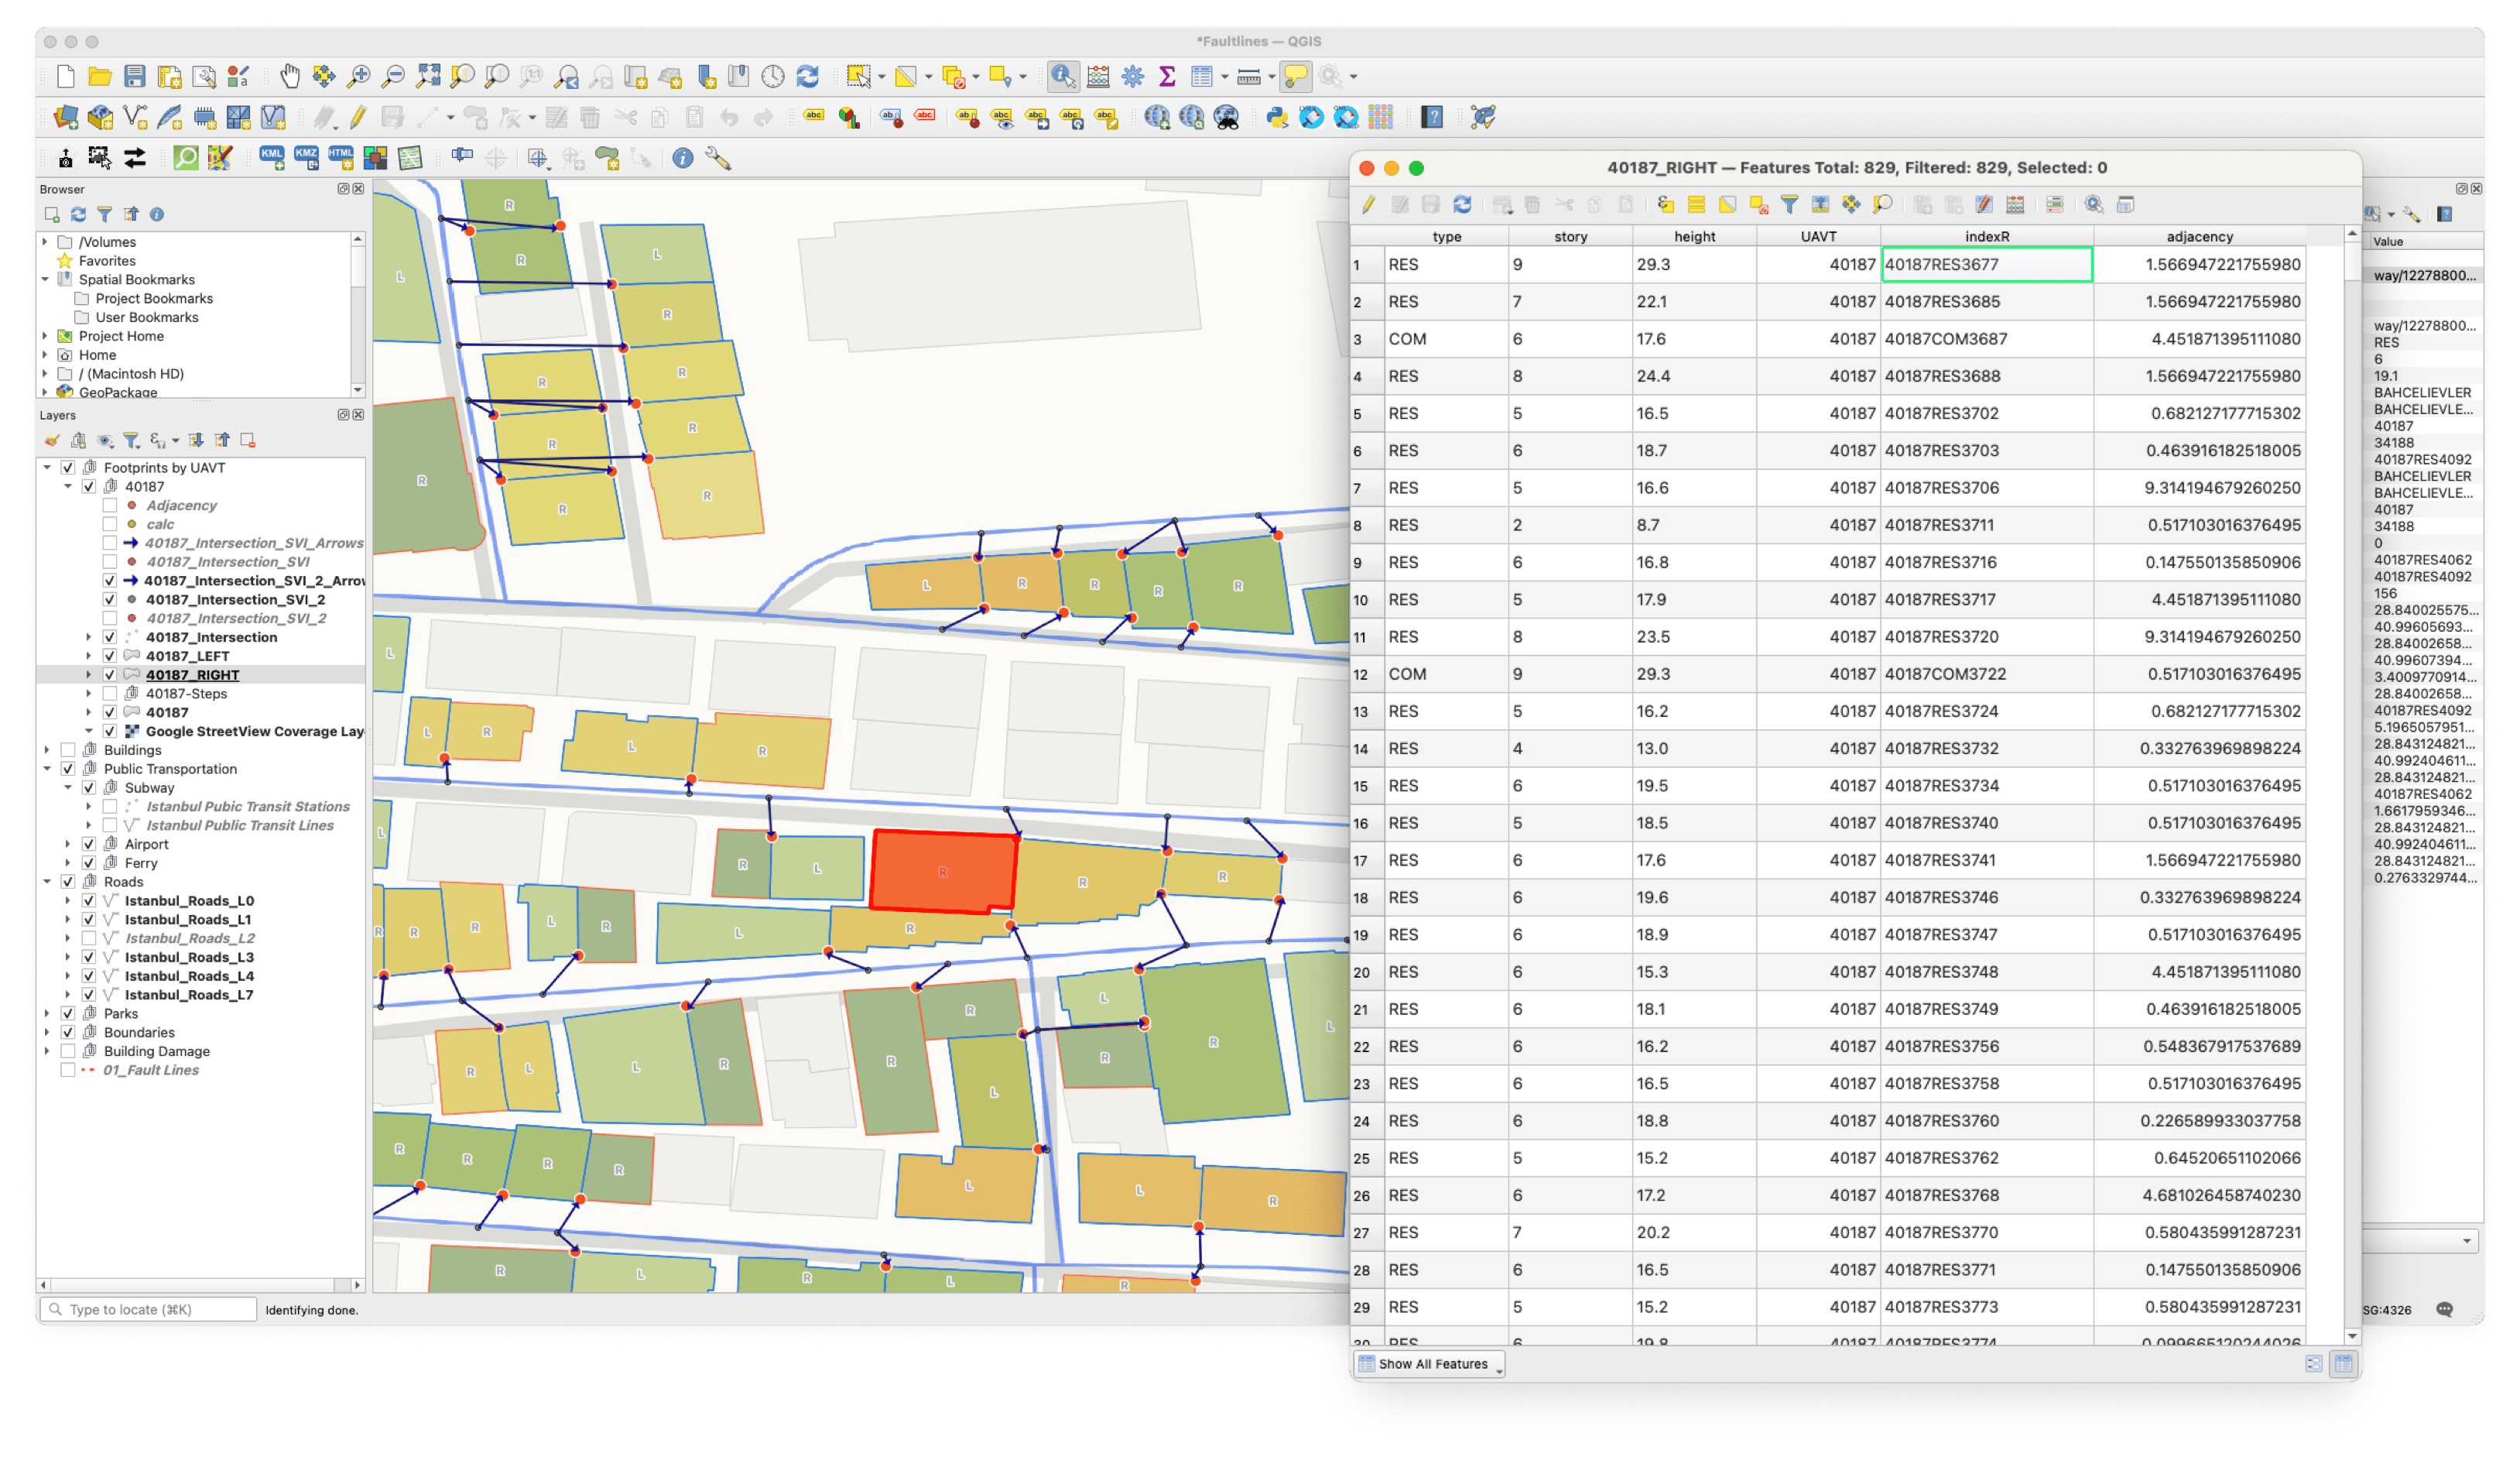Click Select All in attribute table toolbar
The width and height of the screenshot is (2520, 1474).
[x=1696, y=204]
